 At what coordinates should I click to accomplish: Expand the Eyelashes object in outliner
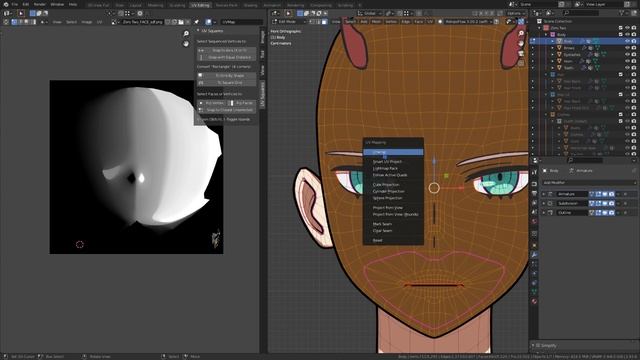(x=553, y=54)
